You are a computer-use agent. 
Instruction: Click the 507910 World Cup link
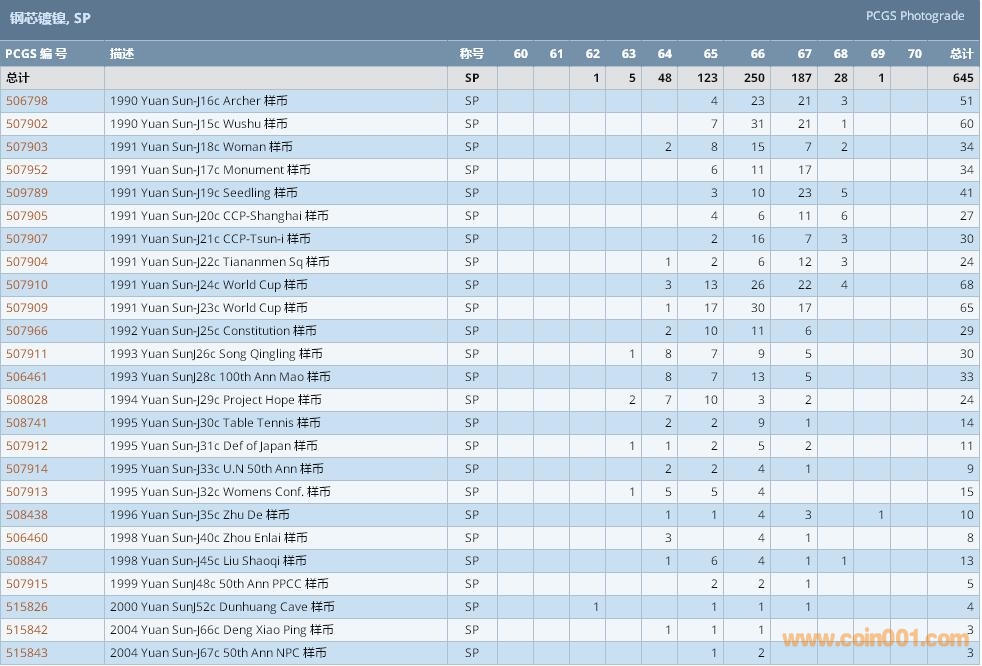coord(27,285)
